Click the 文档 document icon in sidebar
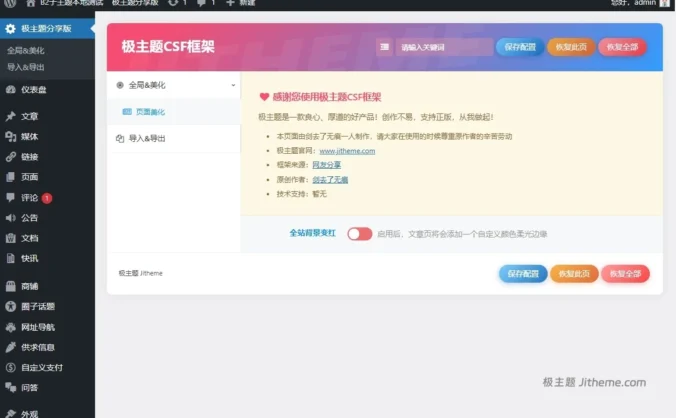This screenshot has width=676, height=418. 10,238
